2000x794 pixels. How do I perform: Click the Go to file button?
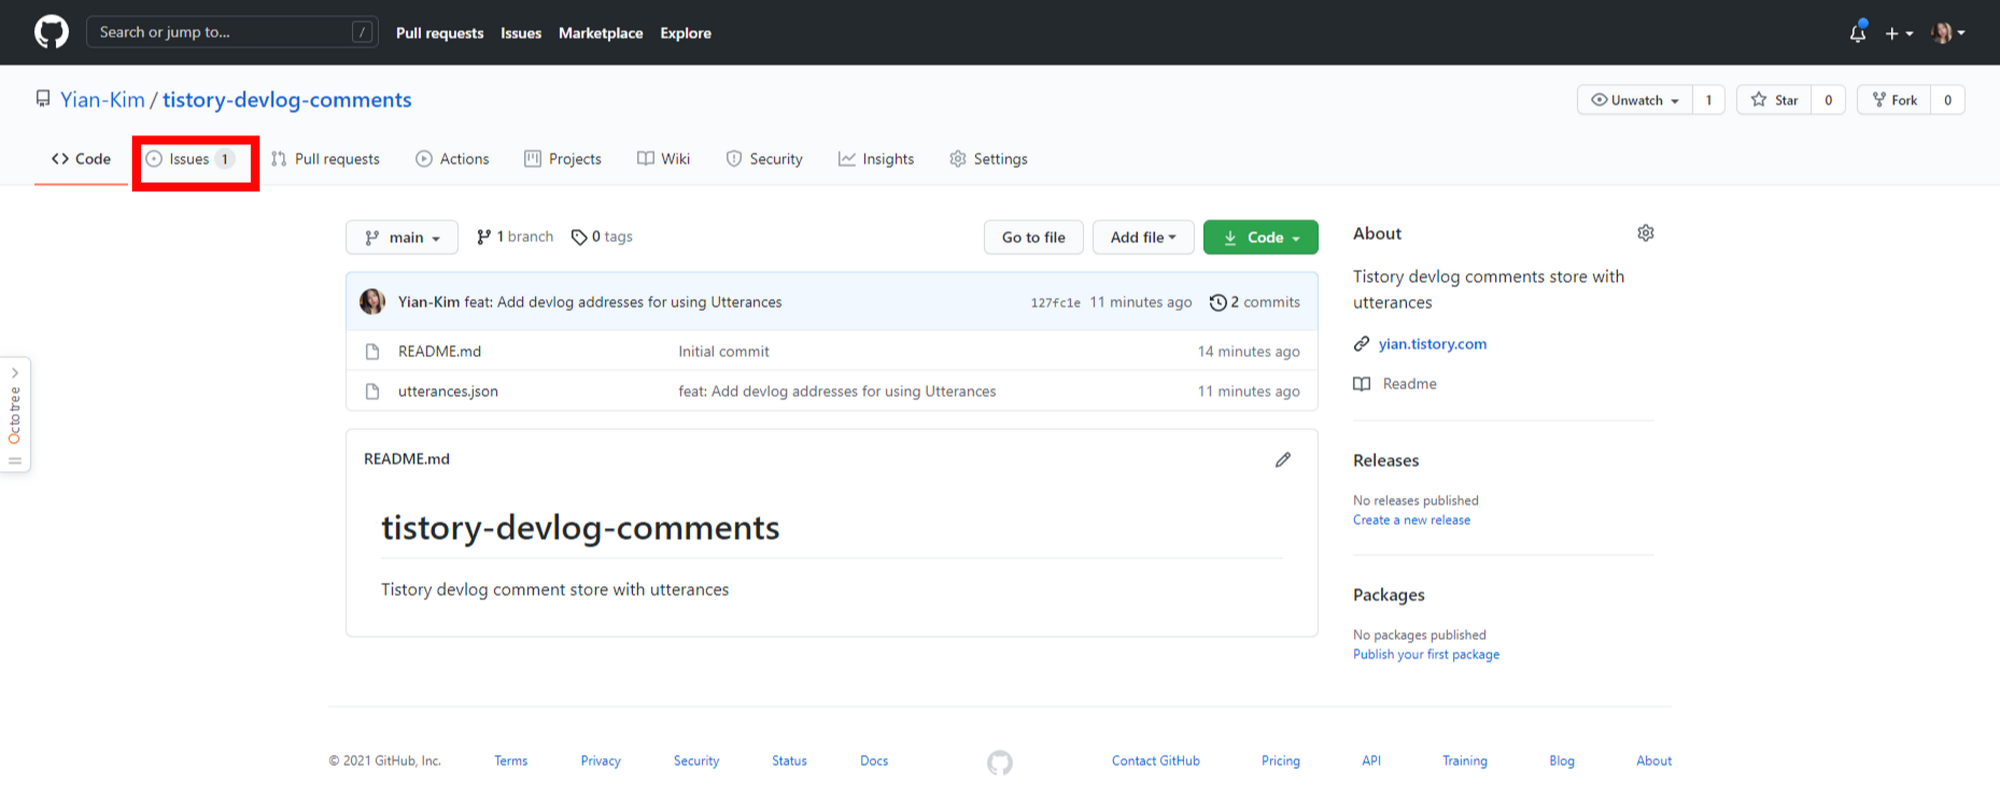tap(1033, 237)
